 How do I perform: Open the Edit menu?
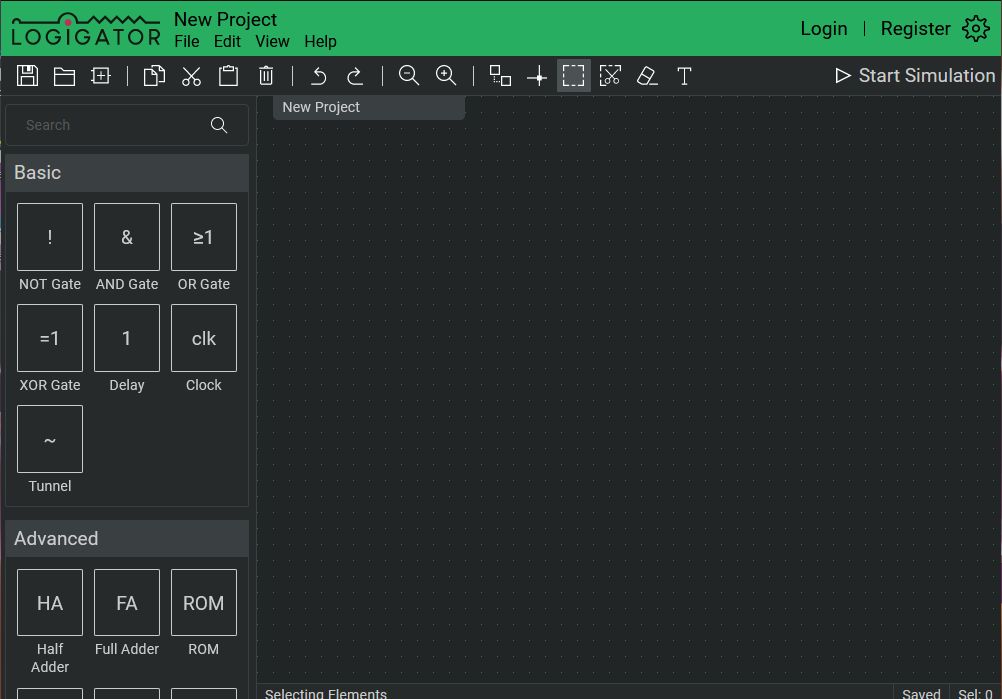tap(227, 41)
